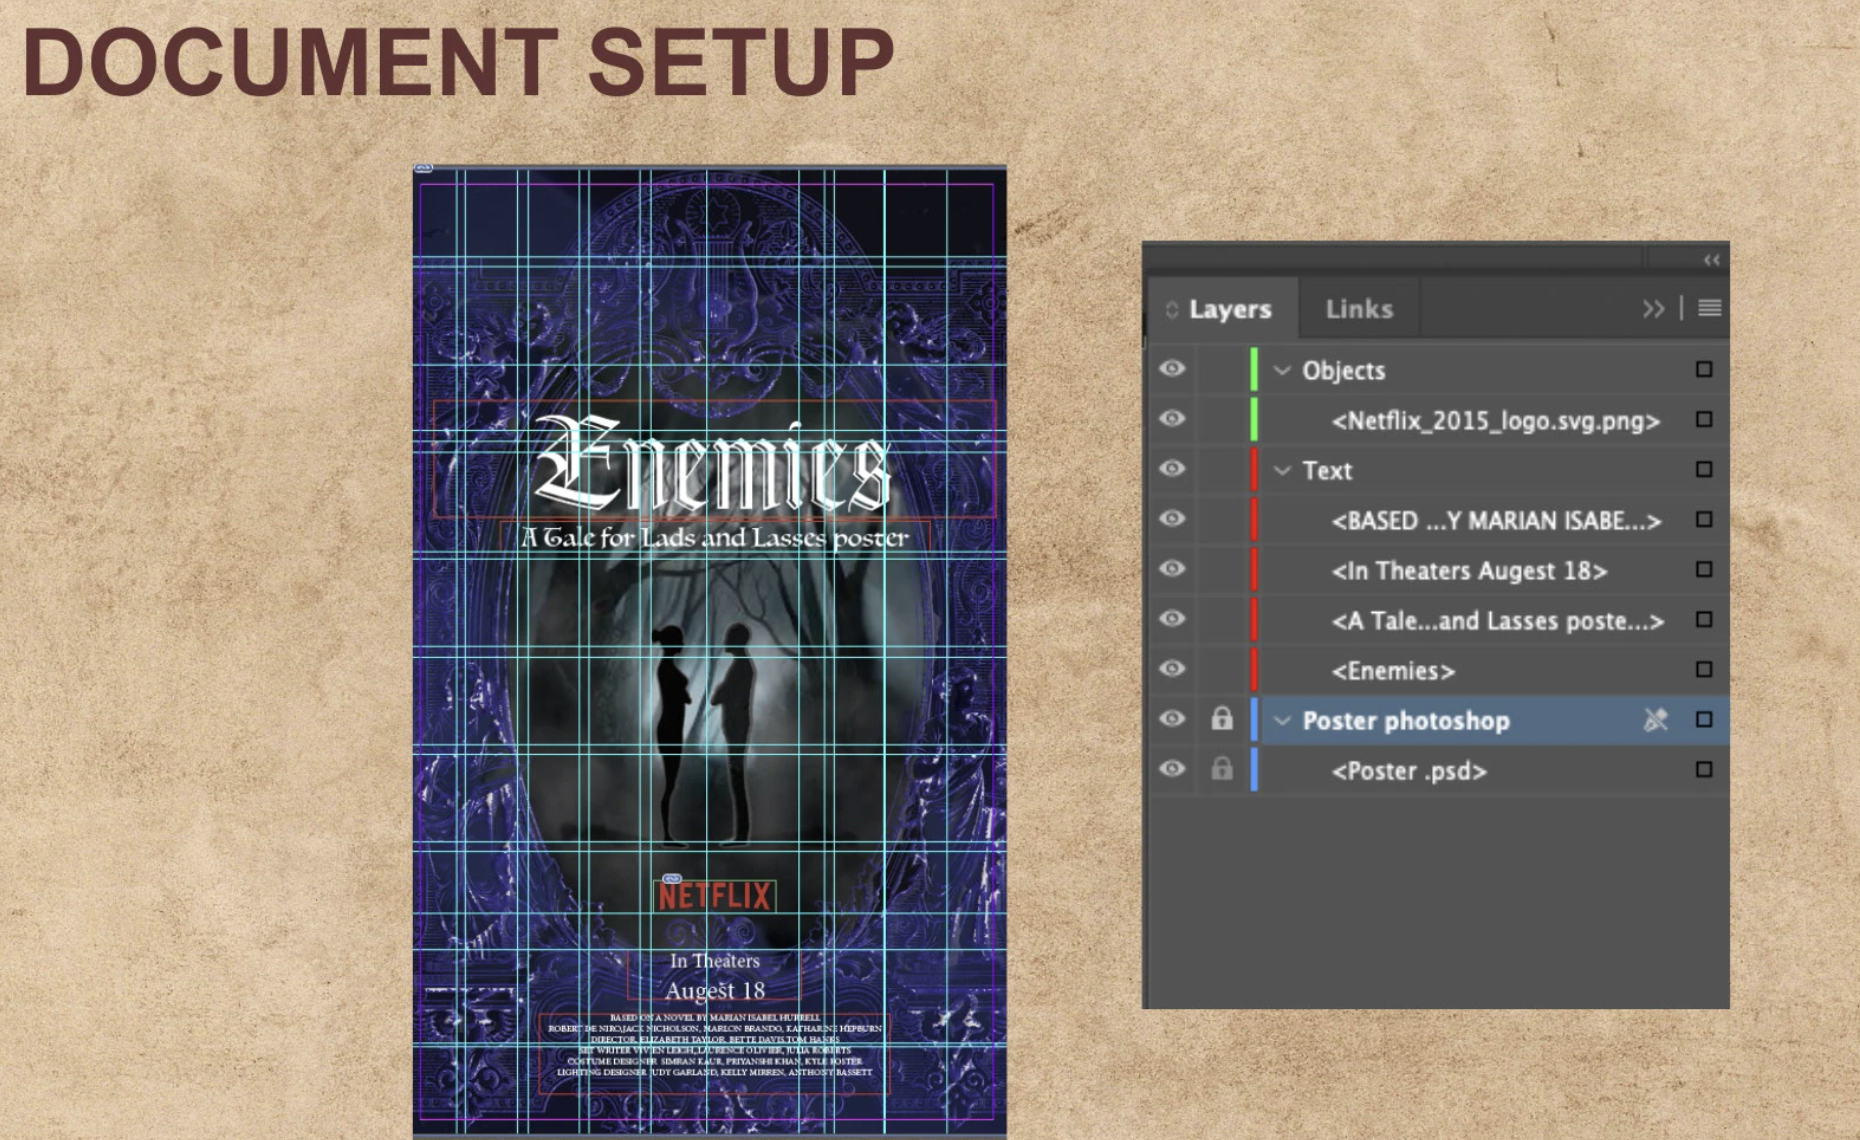Select the Objects layer name

click(1343, 370)
